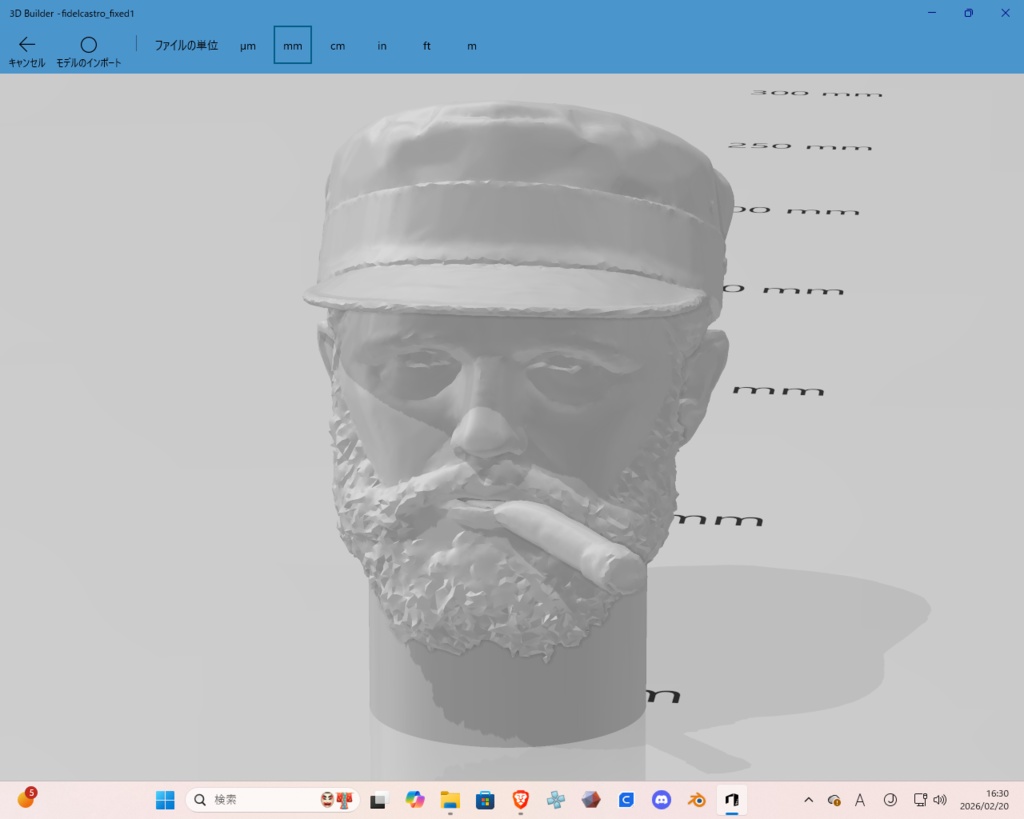Launch Copilot from the taskbar
This screenshot has height=819, width=1024.
point(415,799)
